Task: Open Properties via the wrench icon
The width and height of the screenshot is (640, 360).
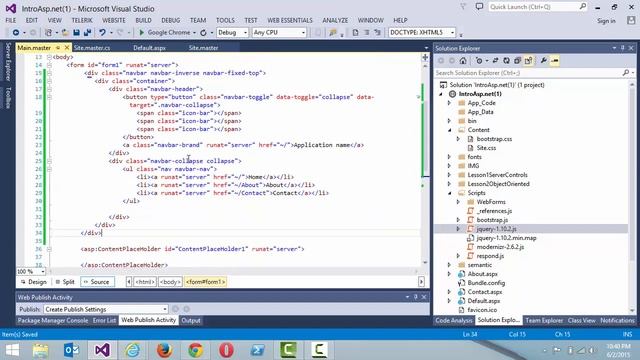Action: [x=543, y=61]
